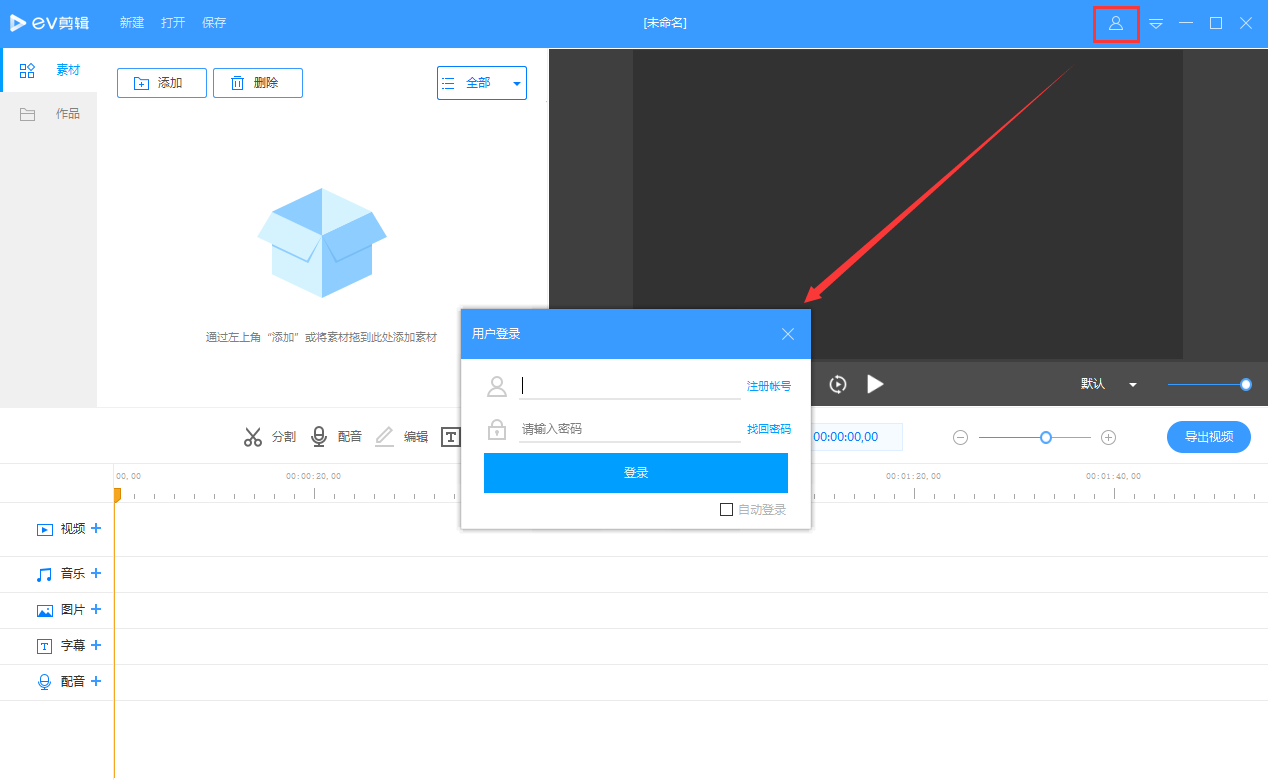This screenshot has height=780, width=1268.
Task: Open the 注册帐号 register account link
Action: 768,385
